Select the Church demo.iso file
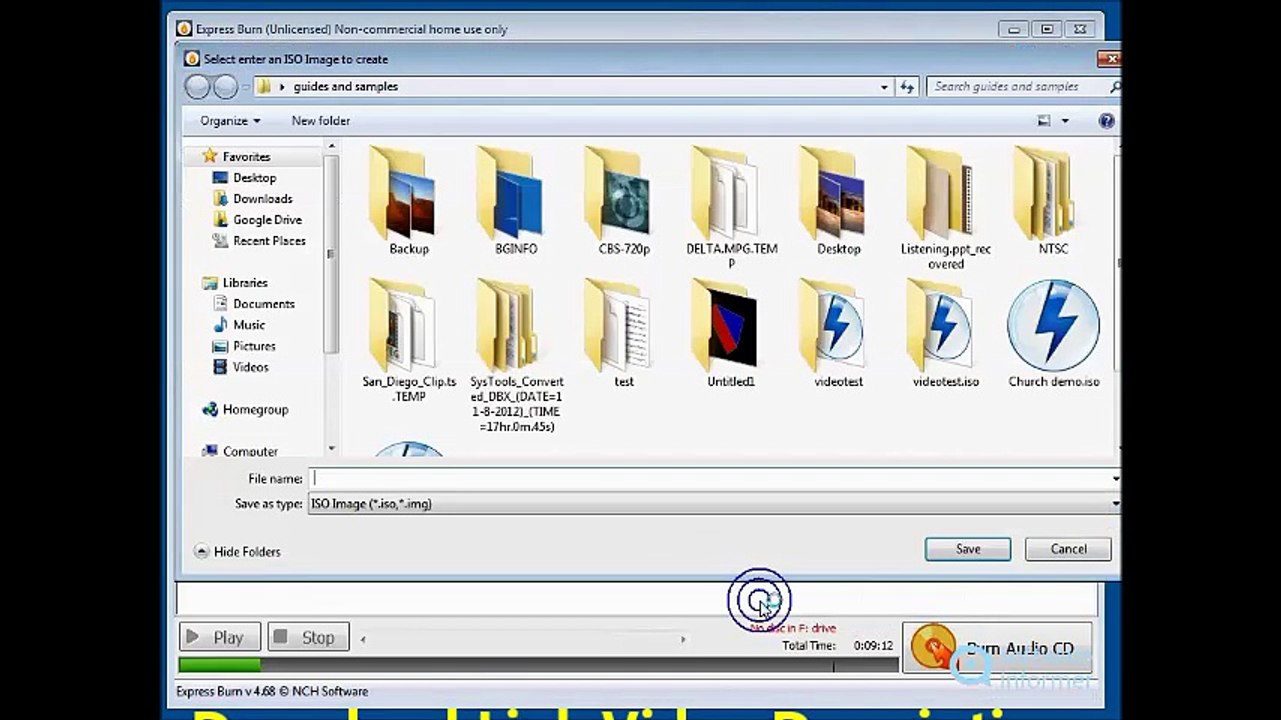Screen dimensions: 1281x720 coord(1053,333)
